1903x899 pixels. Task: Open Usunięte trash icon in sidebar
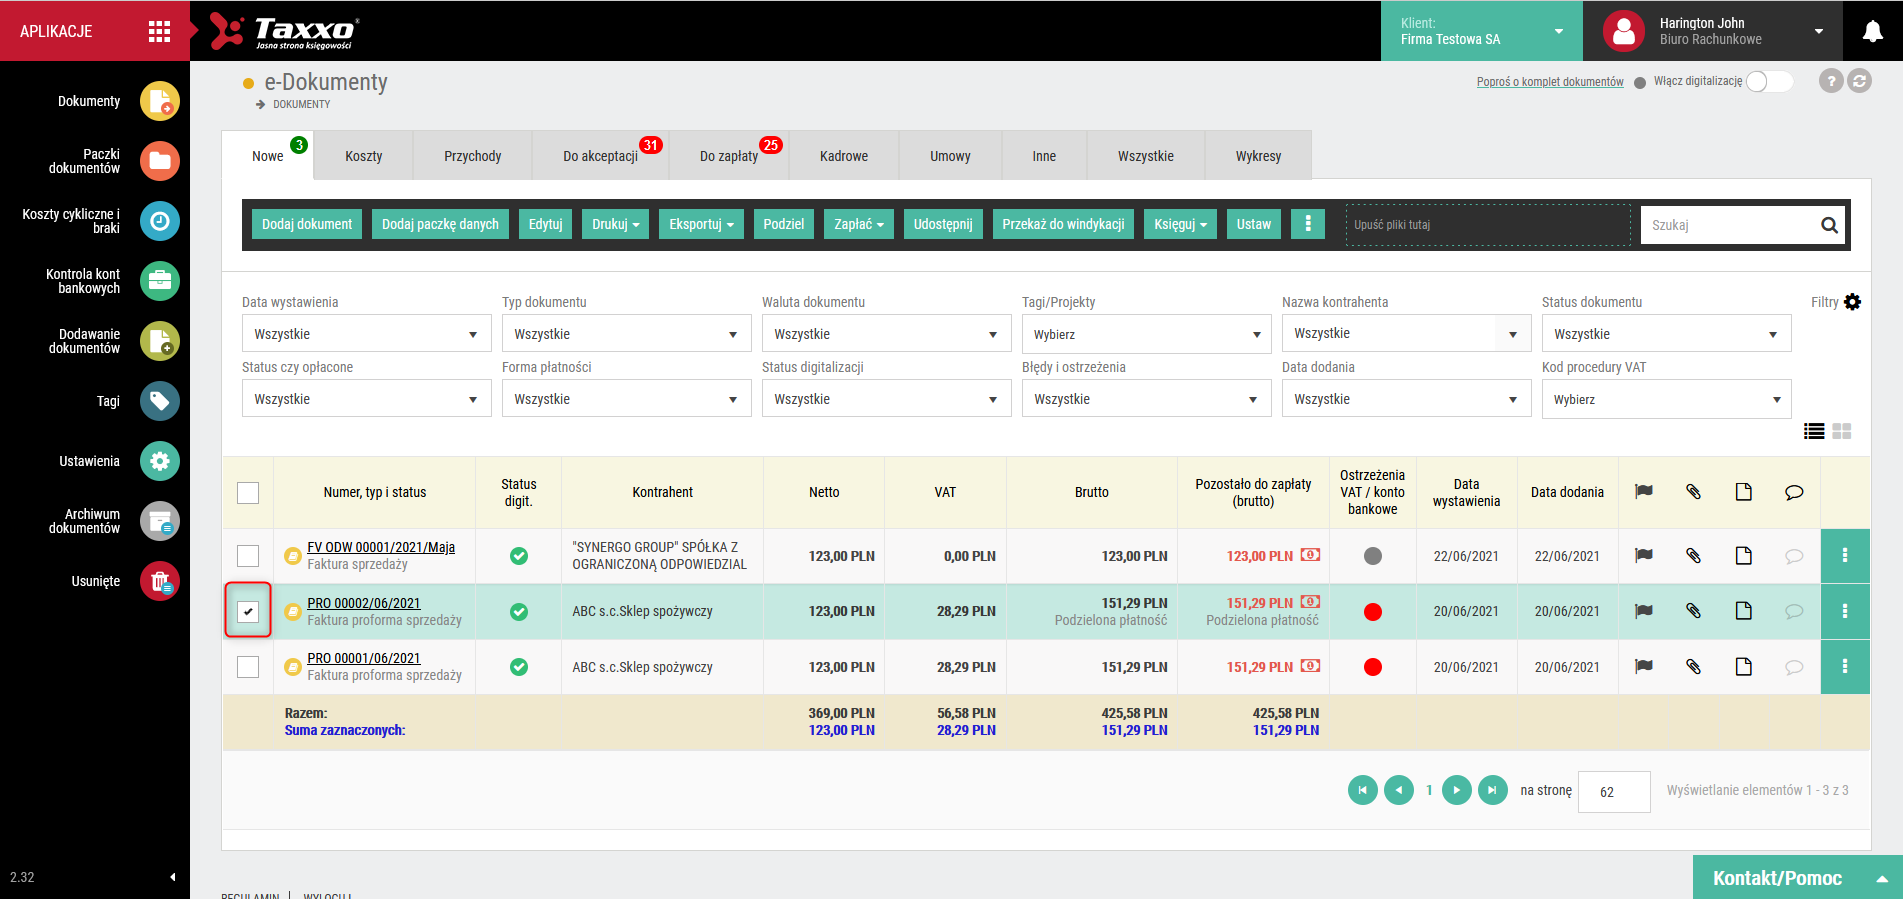(160, 581)
